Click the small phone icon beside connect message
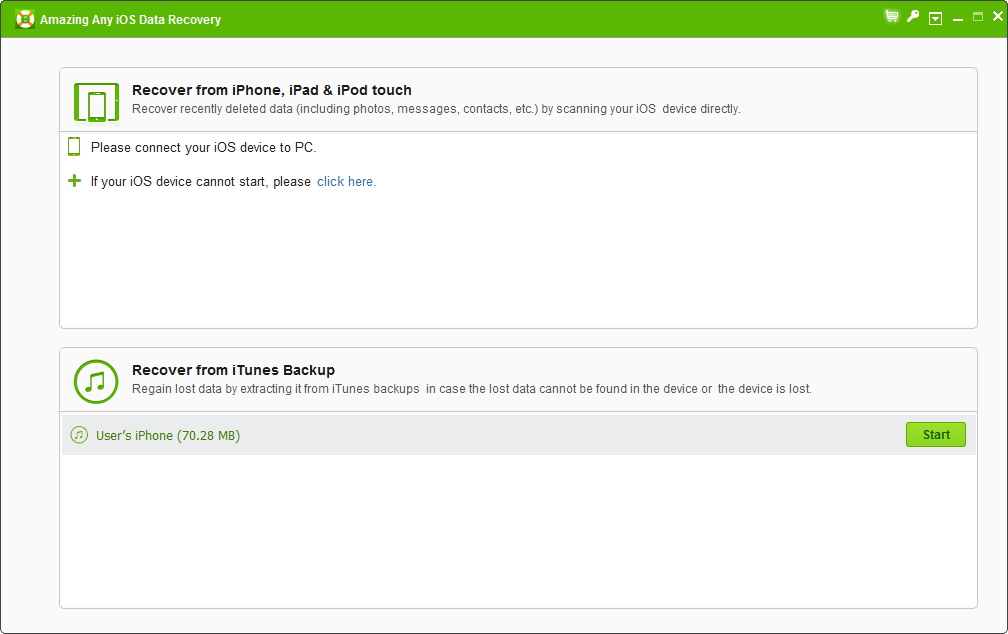This screenshot has width=1008, height=634. click(x=74, y=147)
